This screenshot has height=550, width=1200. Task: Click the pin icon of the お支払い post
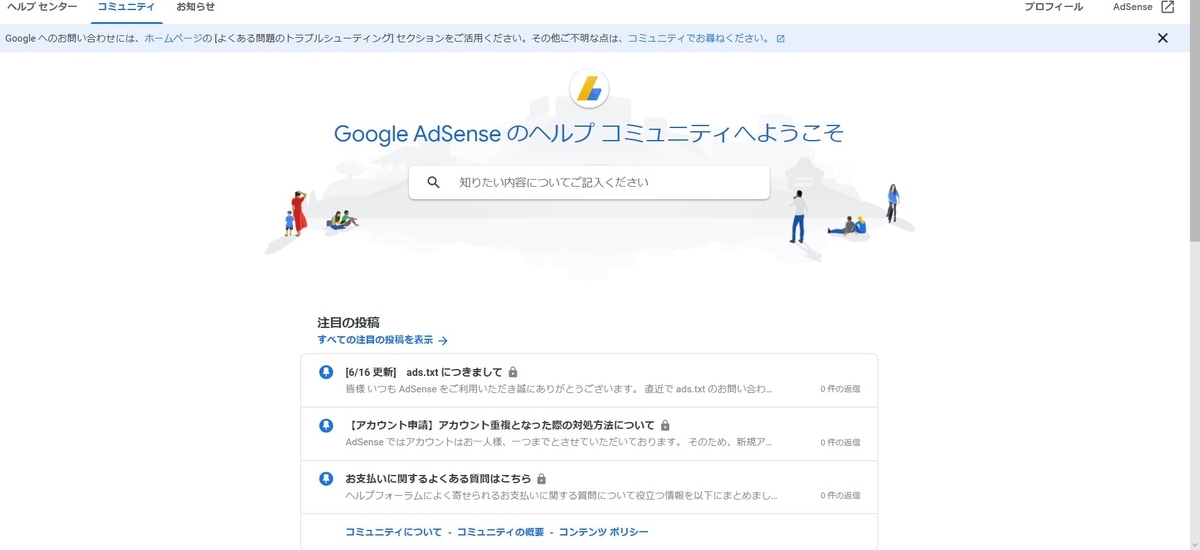[x=325, y=478]
